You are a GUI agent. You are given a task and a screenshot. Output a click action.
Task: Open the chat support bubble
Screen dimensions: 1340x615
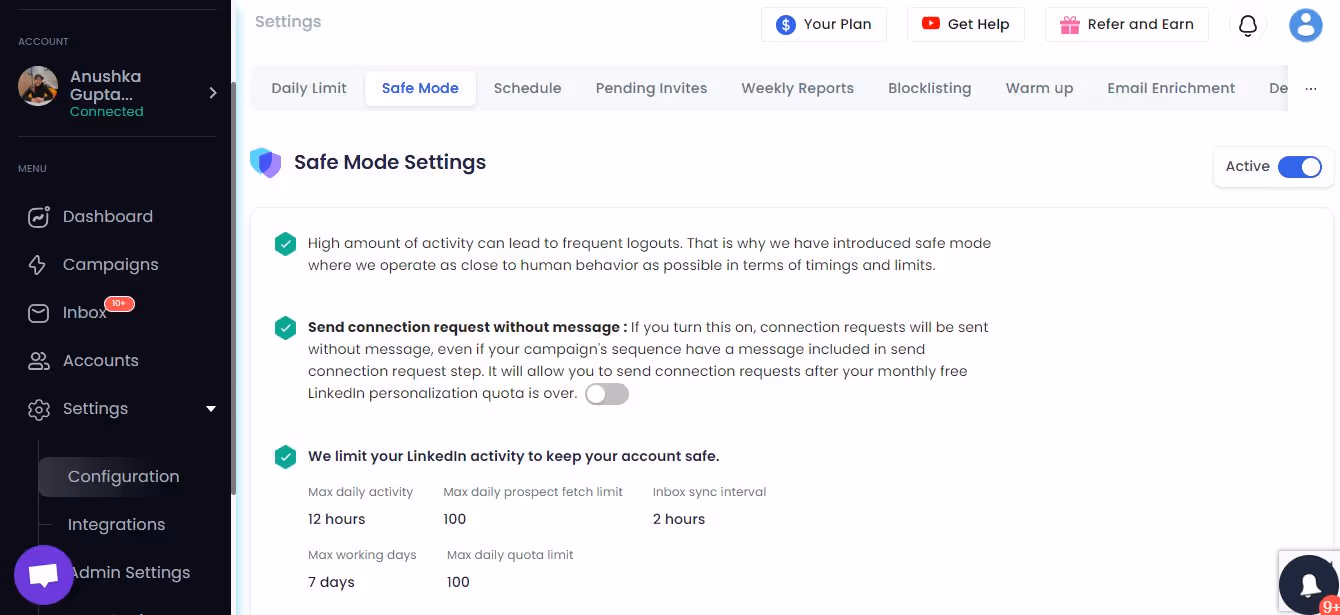(x=44, y=574)
